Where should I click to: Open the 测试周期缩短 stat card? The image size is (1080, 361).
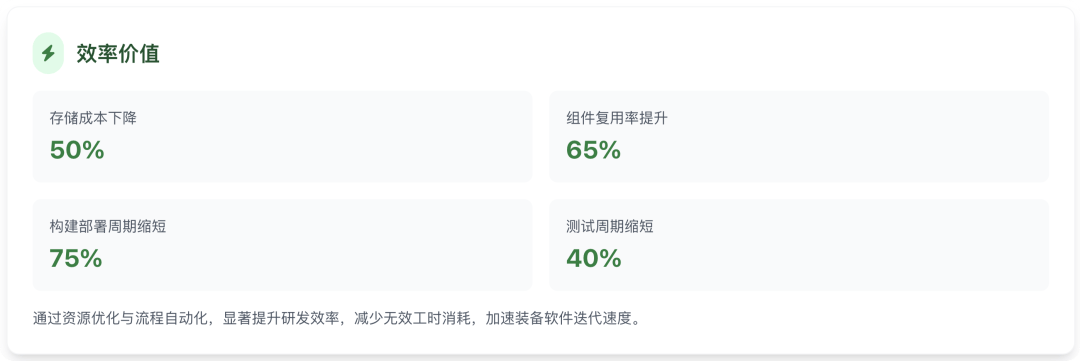click(799, 245)
